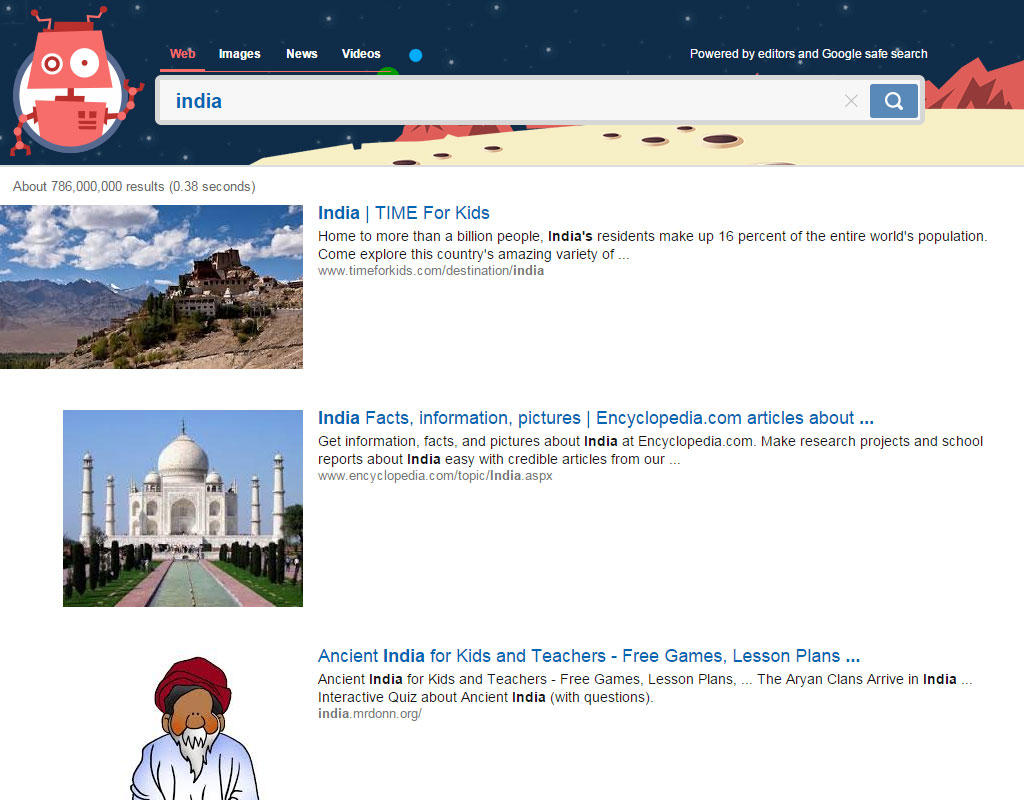The height and width of the screenshot is (800, 1024).
Task: Click the Taj Mahal result thumbnail
Action: tap(183, 508)
